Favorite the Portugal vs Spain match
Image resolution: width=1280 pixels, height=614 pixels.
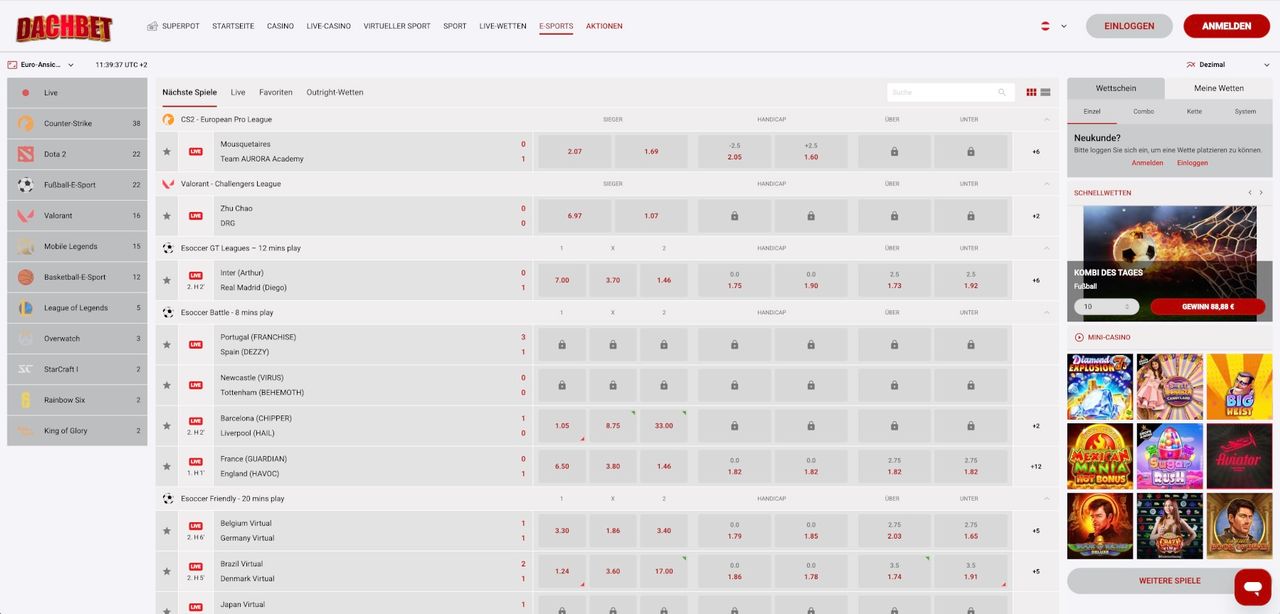[167, 345]
